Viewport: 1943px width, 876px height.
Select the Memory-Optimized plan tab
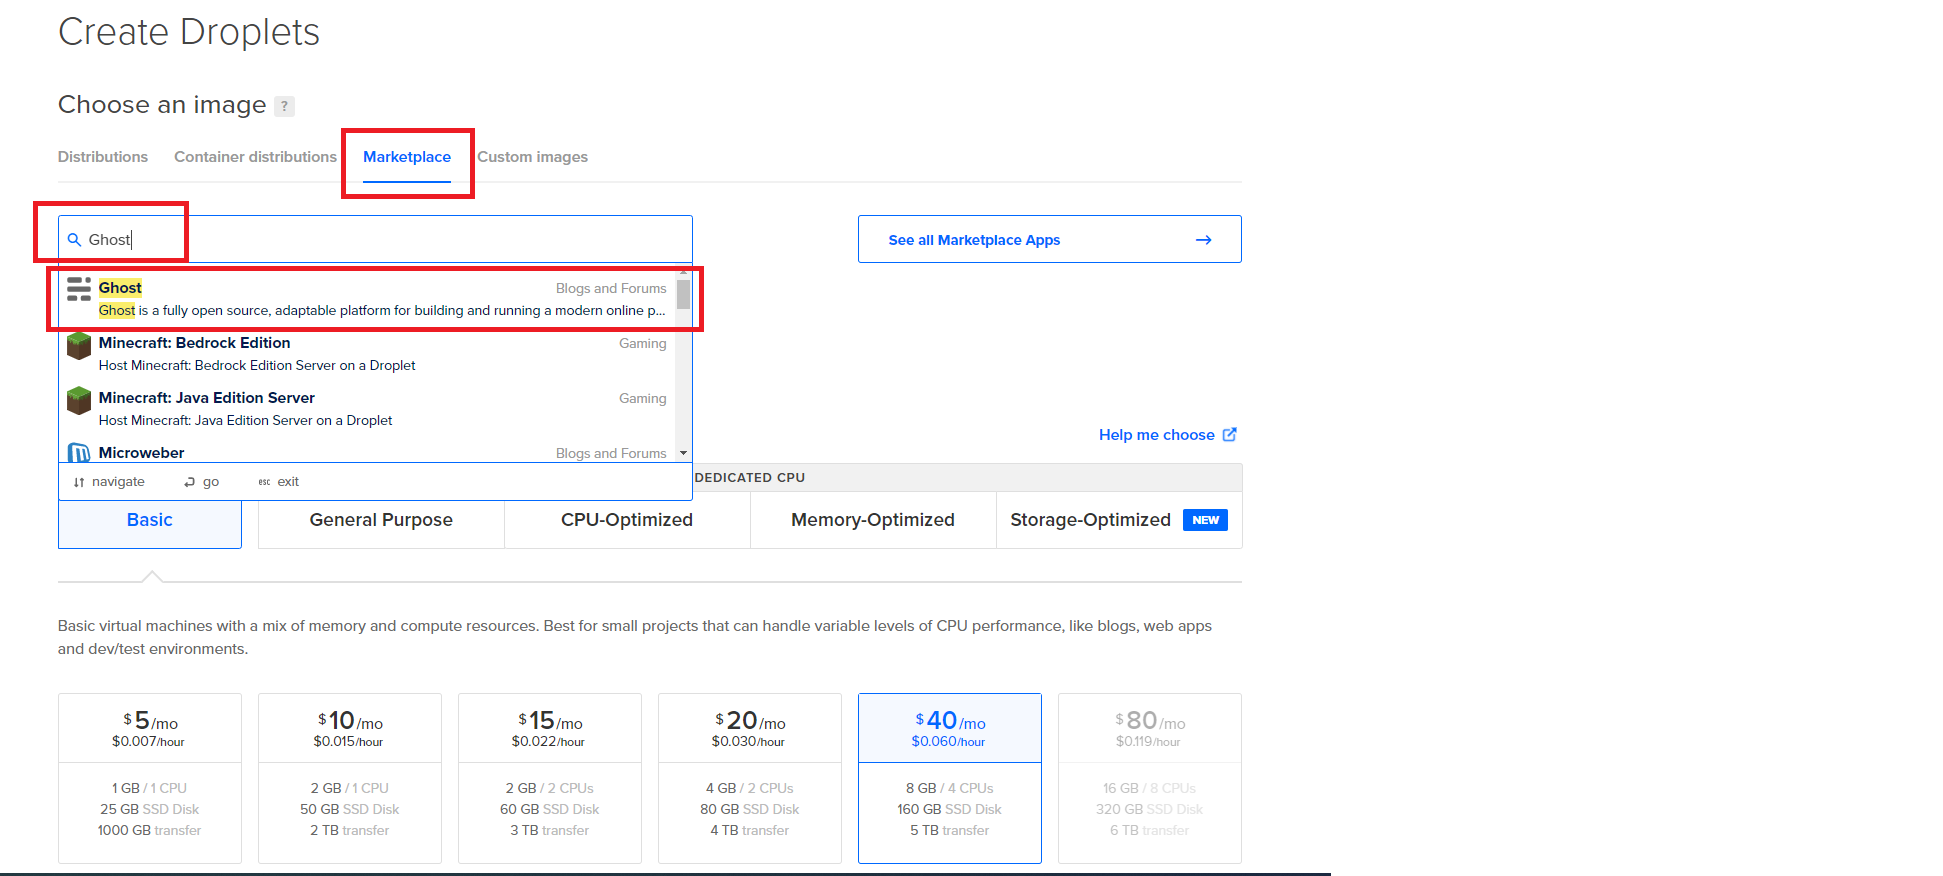tap(873, 520)
